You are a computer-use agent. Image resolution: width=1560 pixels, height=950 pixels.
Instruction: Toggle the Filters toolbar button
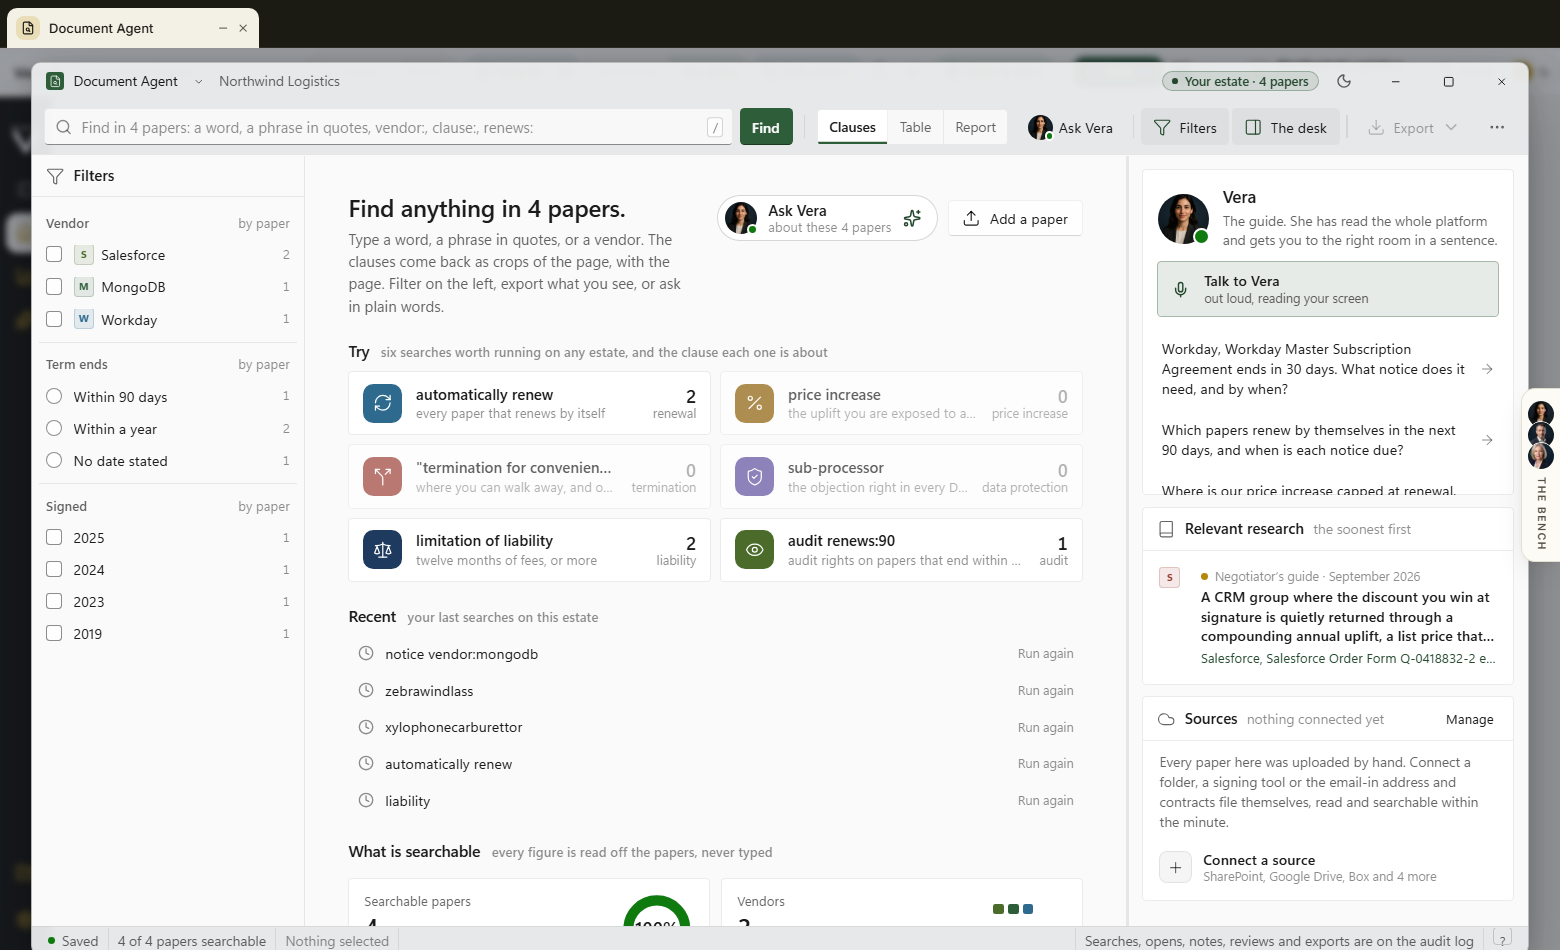click(1185, 127)
